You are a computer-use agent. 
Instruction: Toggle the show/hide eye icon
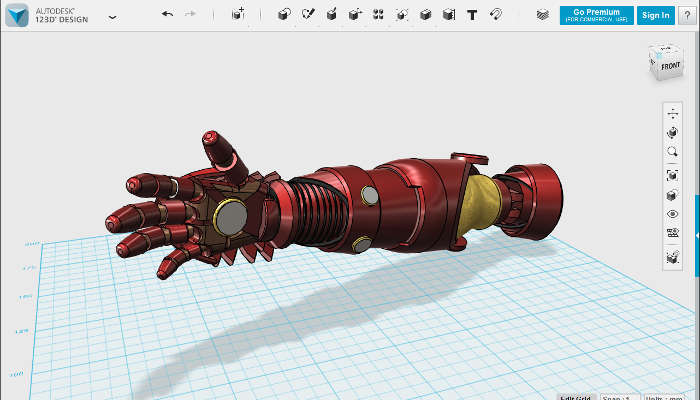coord(672,214)
